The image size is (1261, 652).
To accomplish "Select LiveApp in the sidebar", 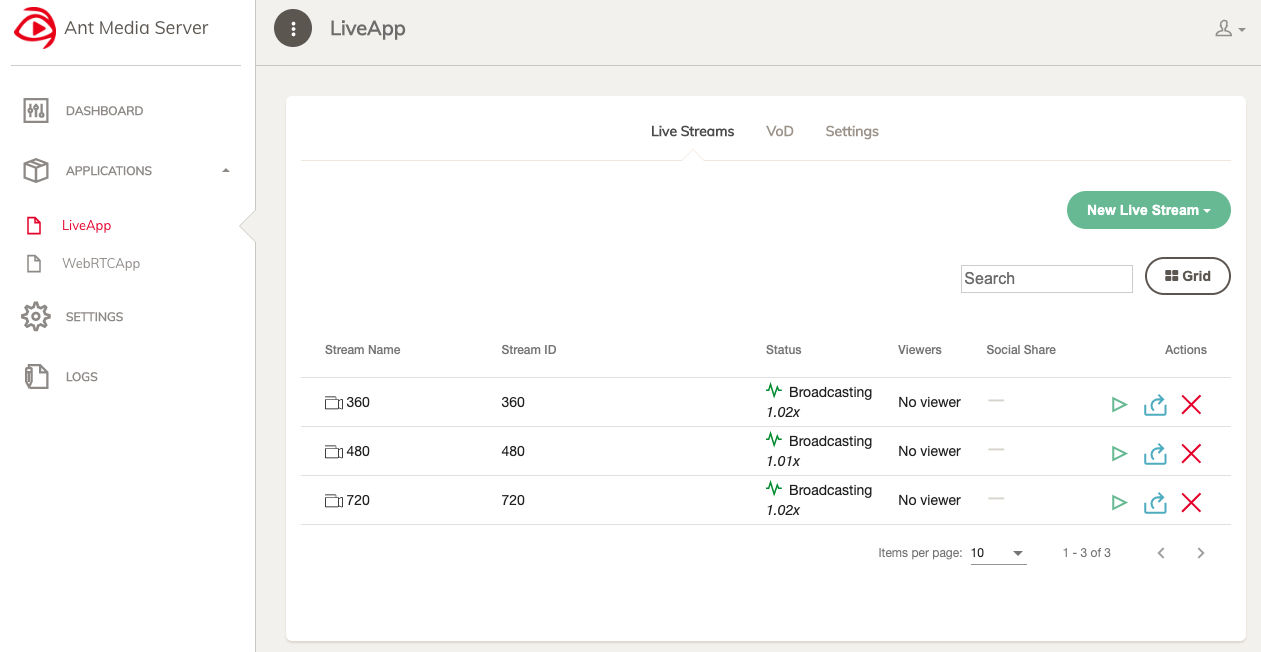I will click(86, 226).
